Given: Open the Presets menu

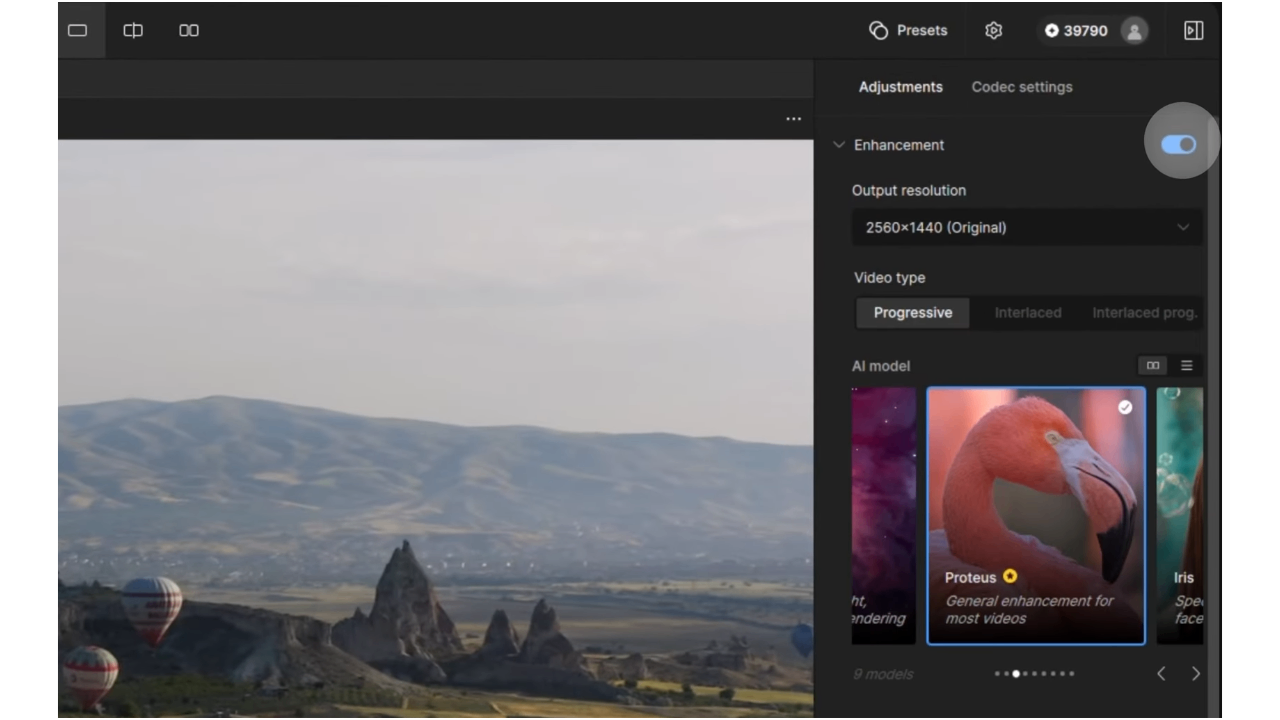Looking at the screenshot, I should click(908, 30).
